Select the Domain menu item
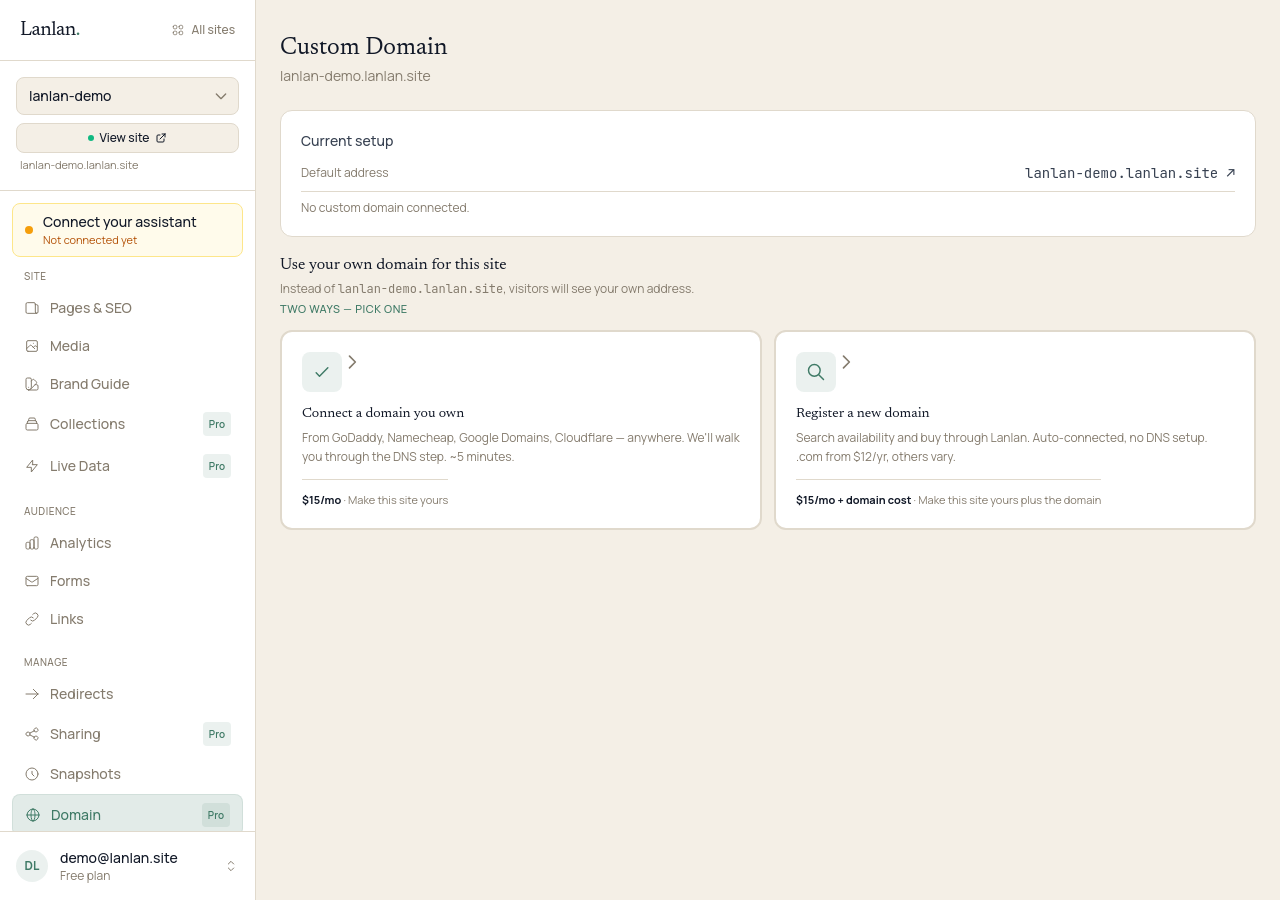This screenshot has width=1280, height=900. click(127, 814)
